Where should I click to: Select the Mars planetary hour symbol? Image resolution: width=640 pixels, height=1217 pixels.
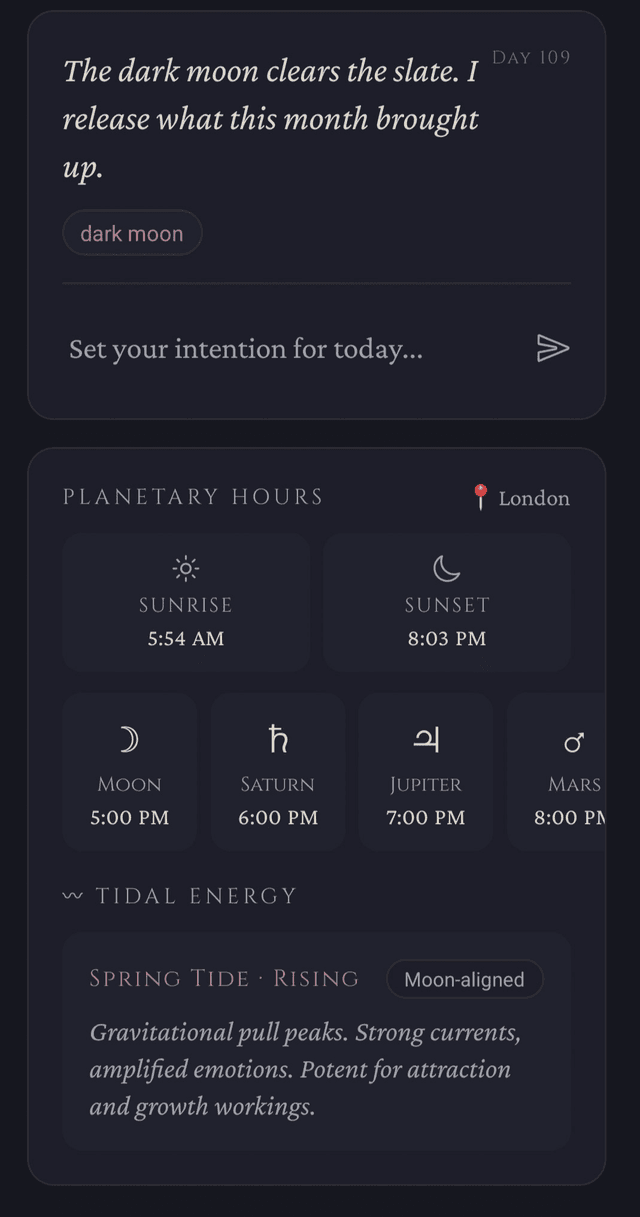click(x=574, y=739)
